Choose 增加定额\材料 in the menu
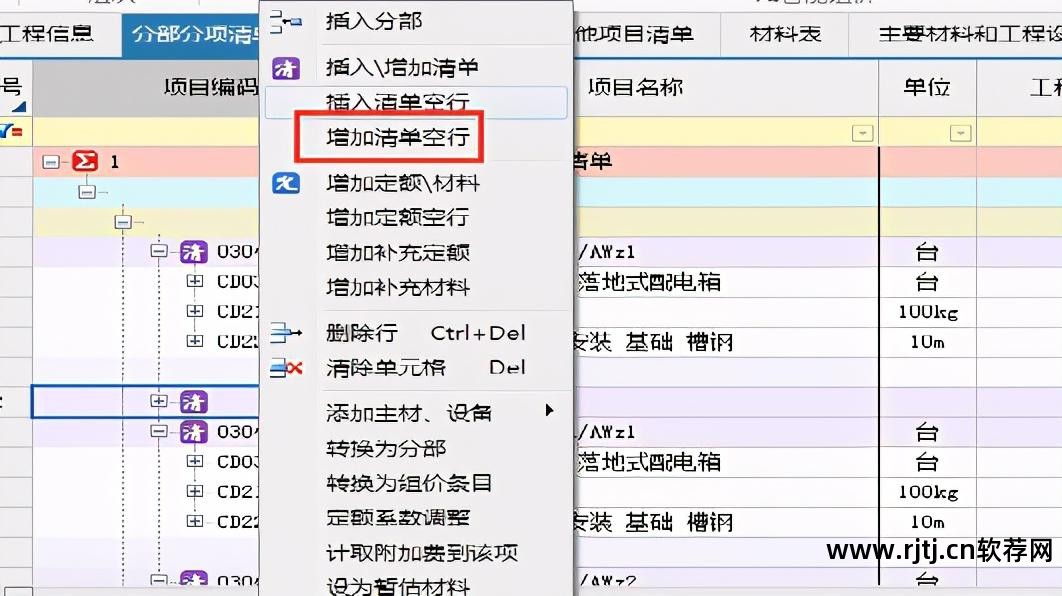 click(x=403, y=183)
